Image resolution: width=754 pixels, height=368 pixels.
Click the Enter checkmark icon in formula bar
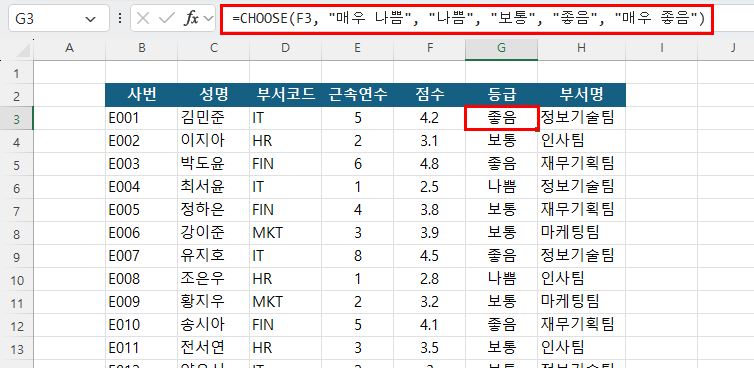point(167,19)
